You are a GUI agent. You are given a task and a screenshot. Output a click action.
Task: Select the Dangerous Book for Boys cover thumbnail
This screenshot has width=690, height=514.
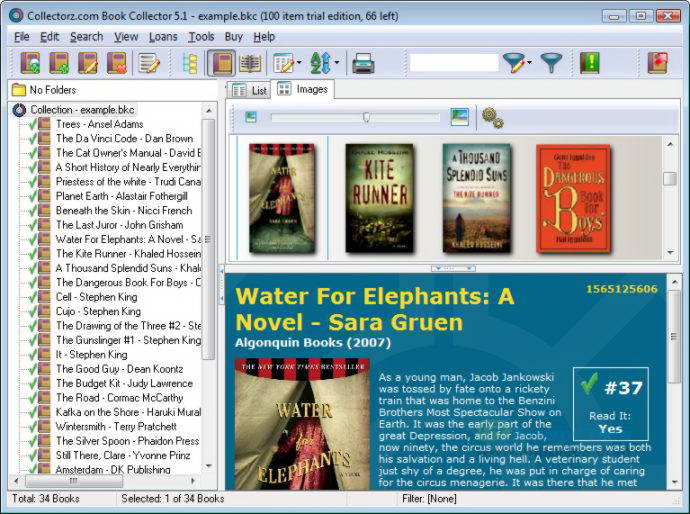pyautogui.click(x=573, y=198)
